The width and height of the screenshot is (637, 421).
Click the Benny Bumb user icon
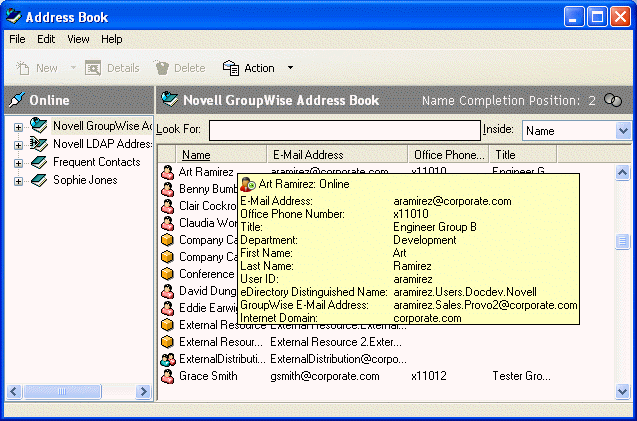pos(167,189)
